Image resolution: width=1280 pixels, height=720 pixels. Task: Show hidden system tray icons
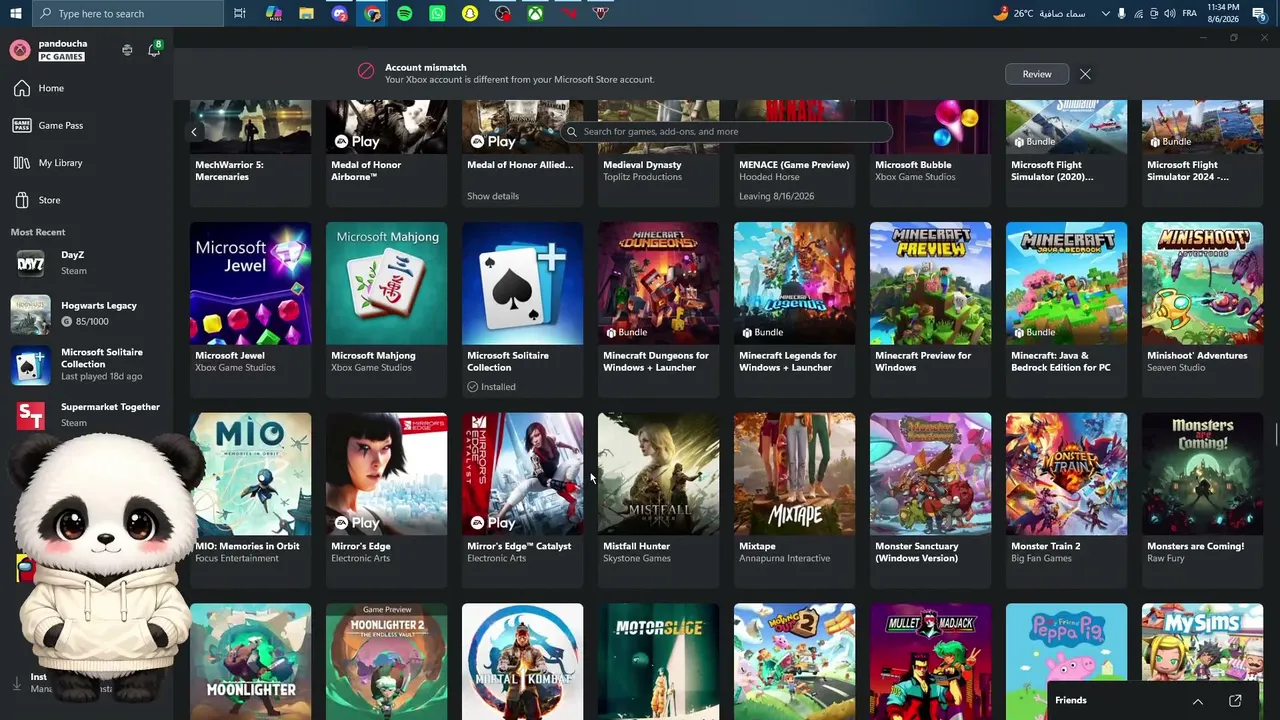(1105, 13)
